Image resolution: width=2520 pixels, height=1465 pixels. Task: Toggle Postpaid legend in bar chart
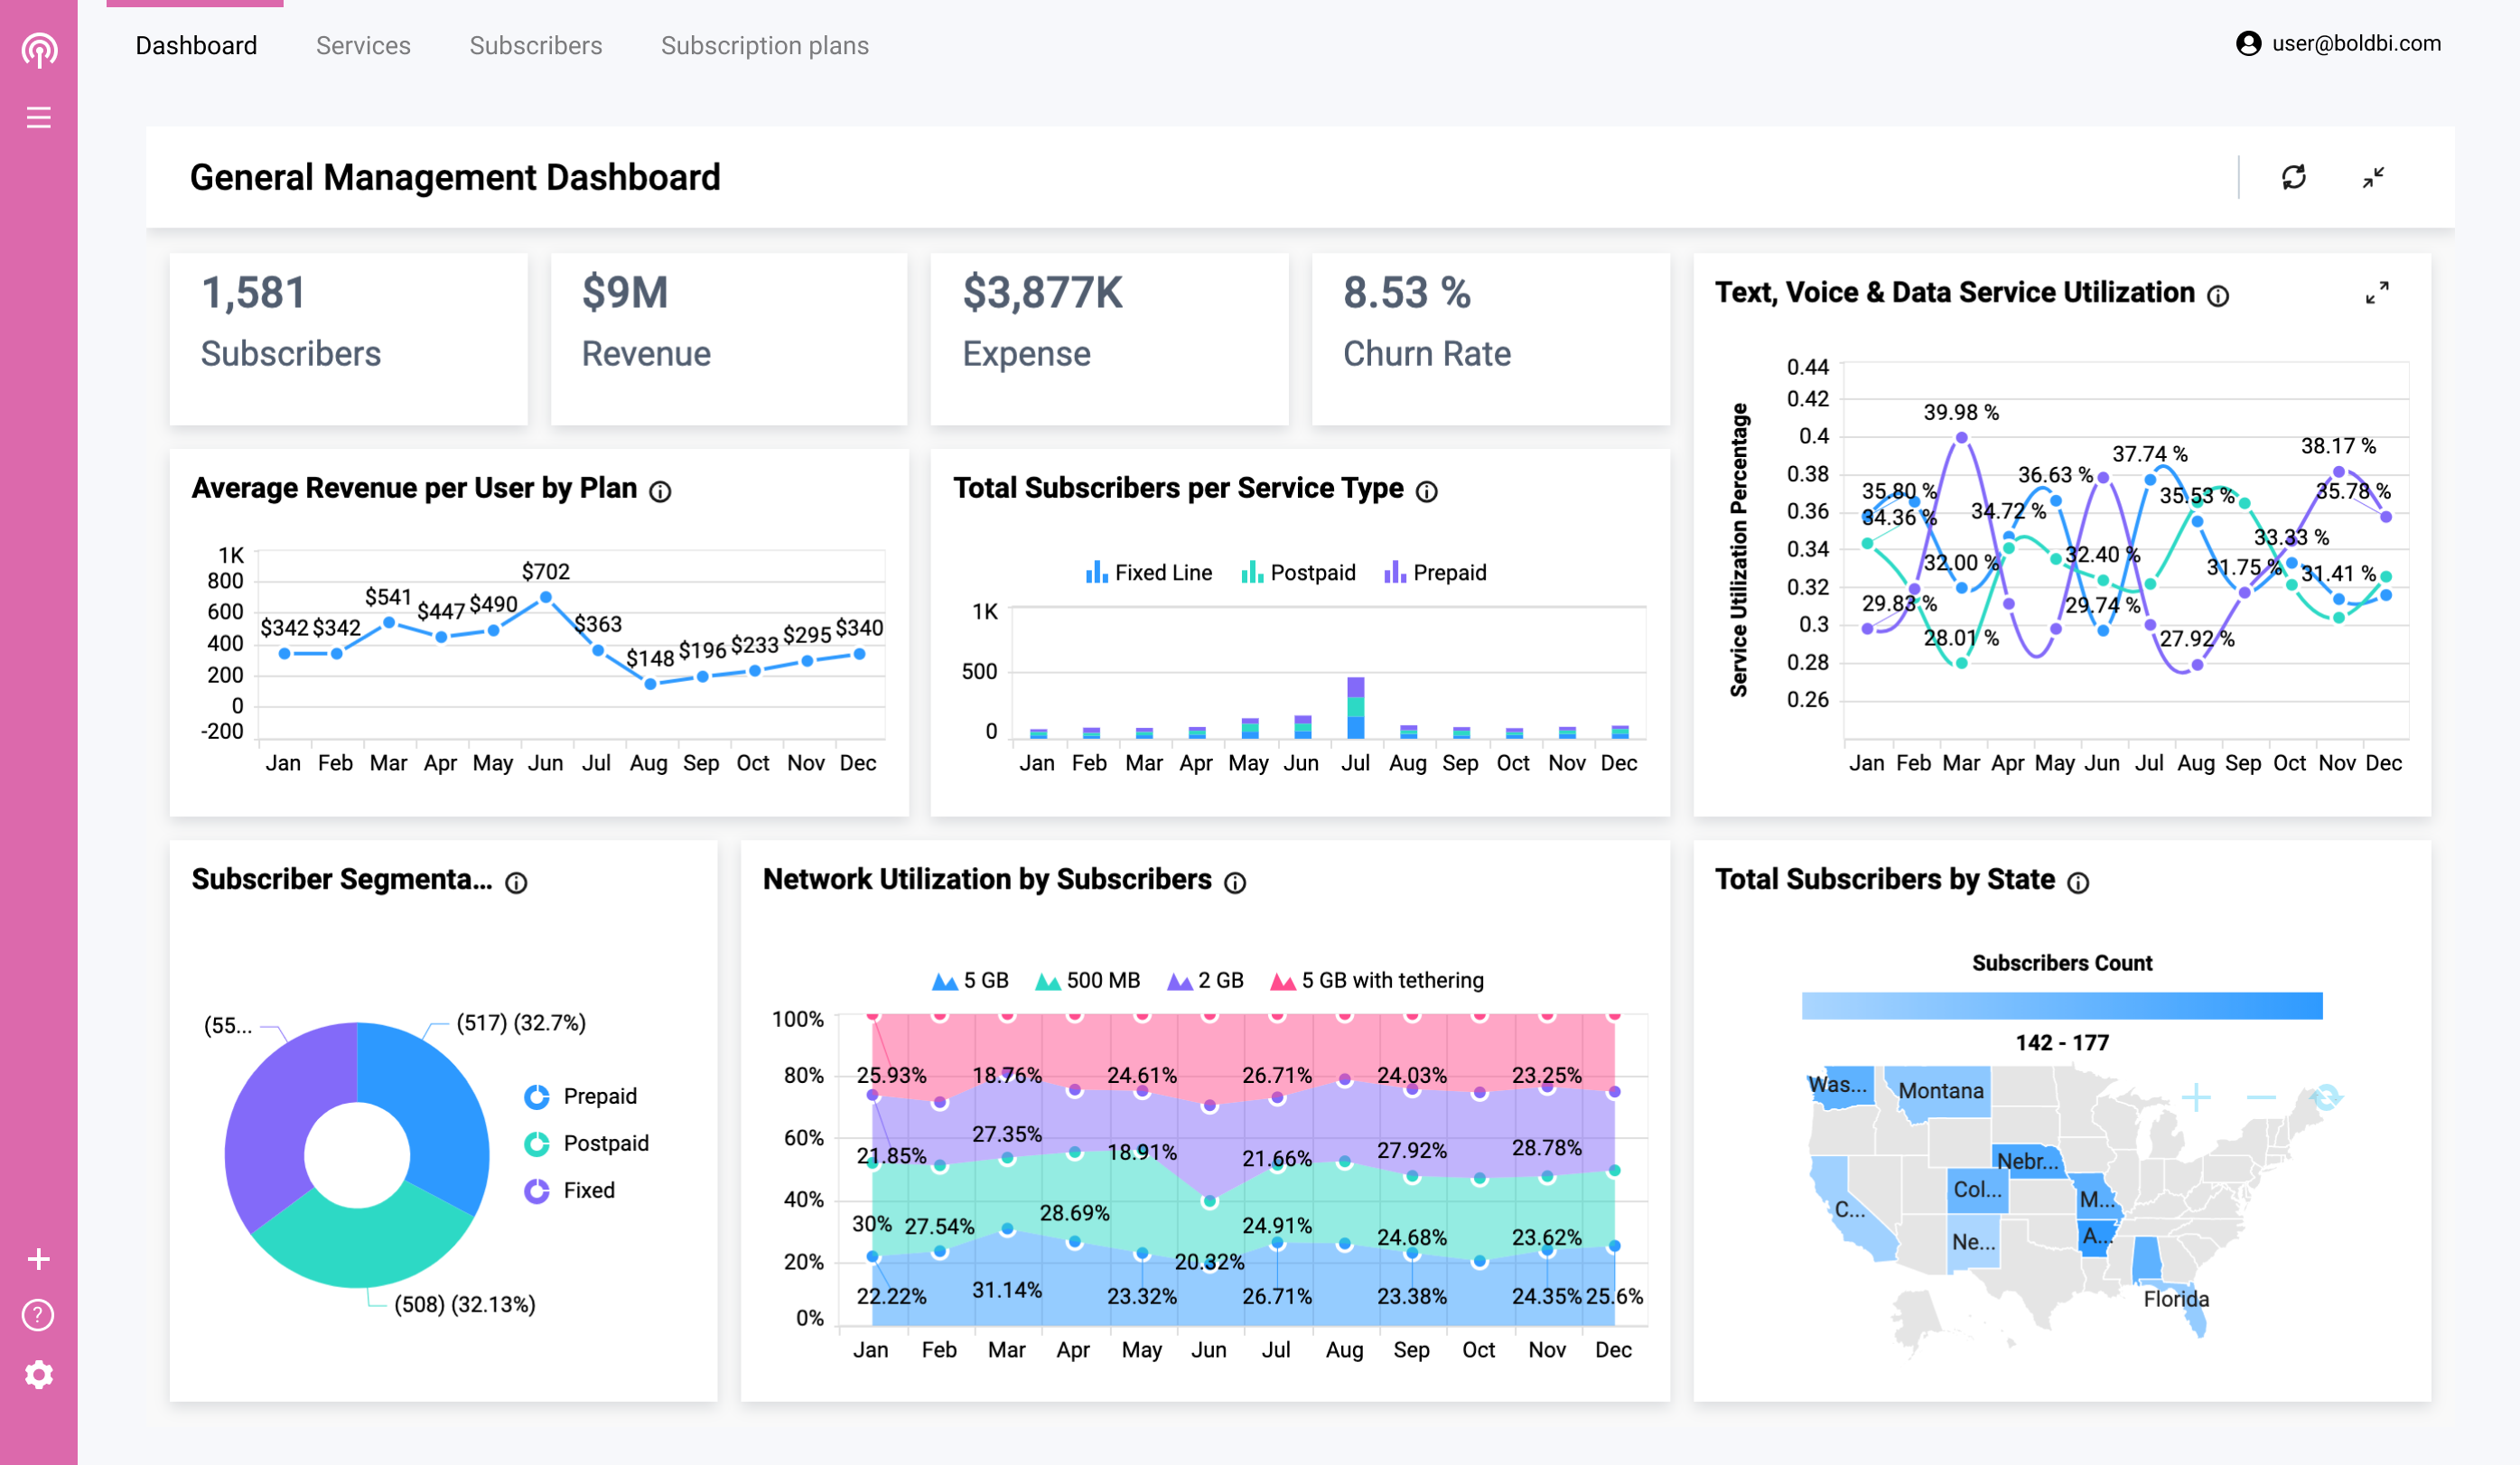1298,573
